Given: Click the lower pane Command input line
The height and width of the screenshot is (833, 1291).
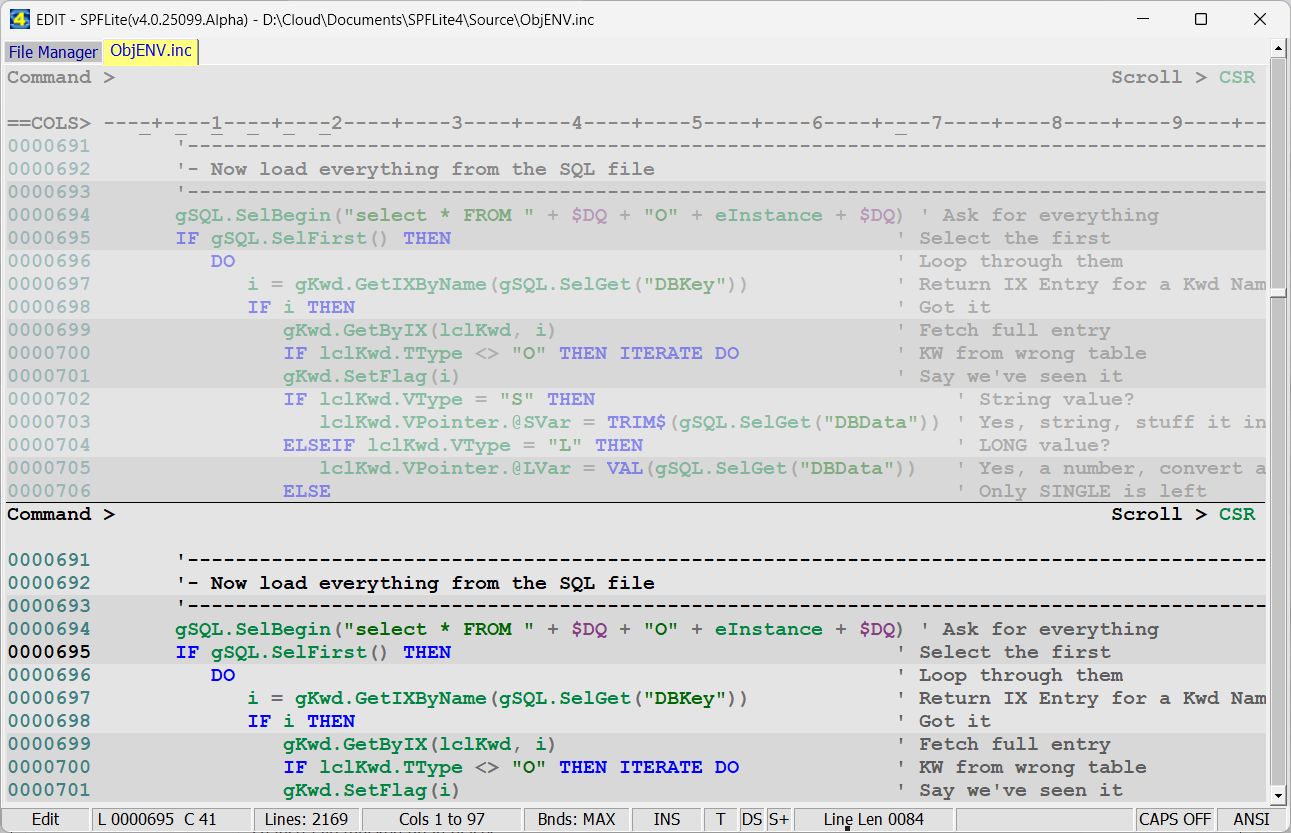Looking at the screenshot, I should 600,515.
